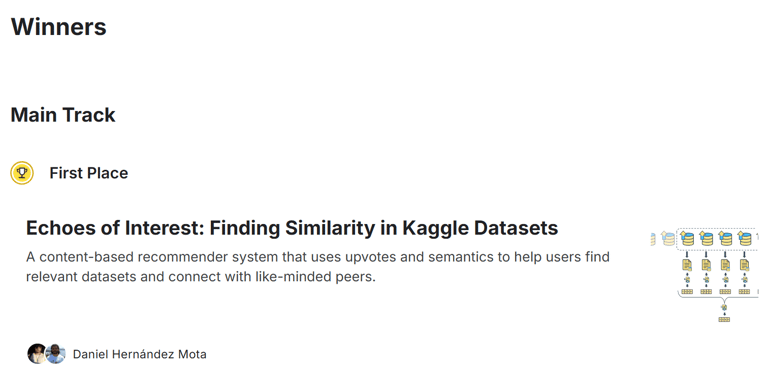Viewport: 768px width, 370px height.
Task: Select the Main Track section heading
Action: [63, 115]
